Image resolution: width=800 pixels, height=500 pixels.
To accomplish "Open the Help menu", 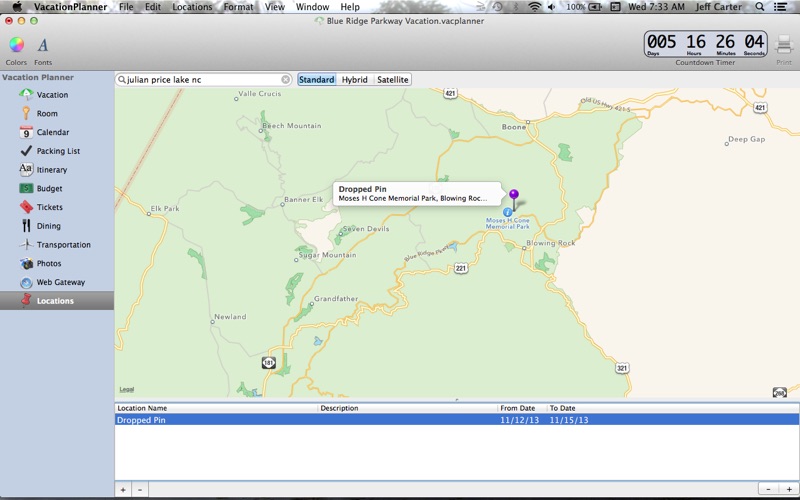I will (350, 7).
